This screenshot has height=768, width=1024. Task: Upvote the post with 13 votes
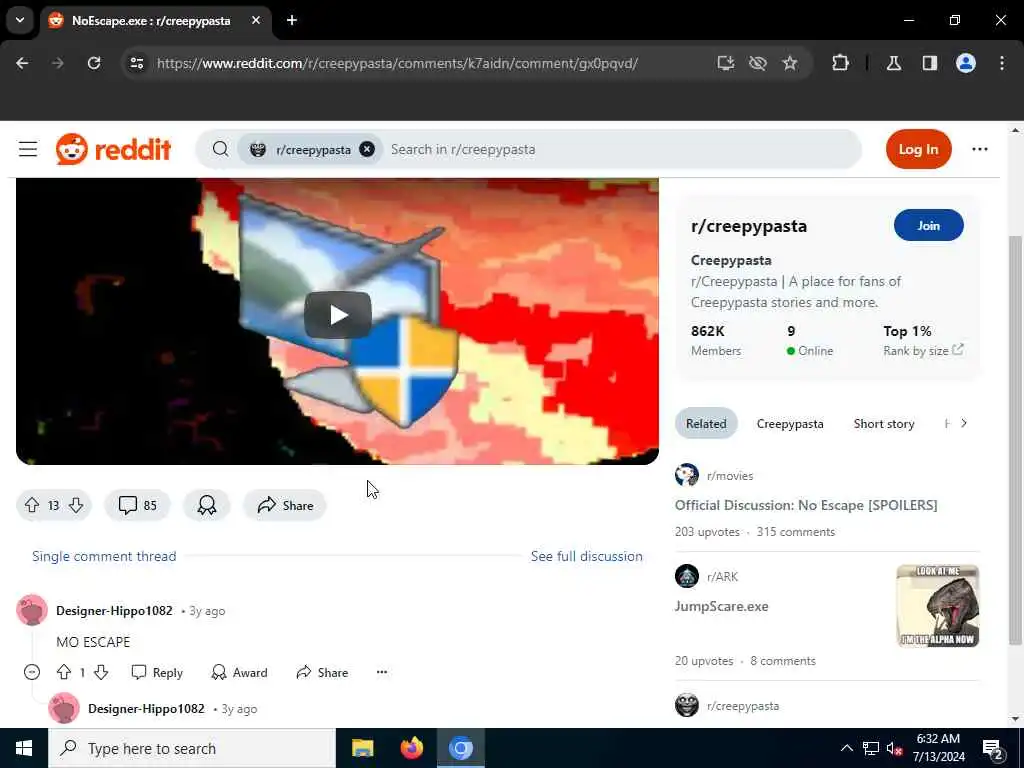coord(32,505)
